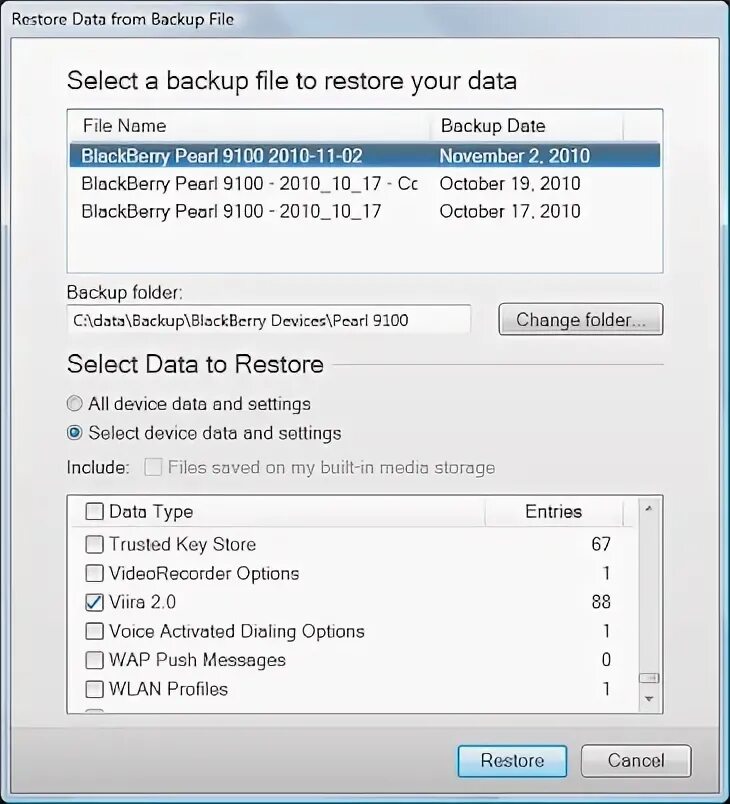Check the Trusted Key Store checkbox
Screen dimensions: 730x804
point(94,544)
